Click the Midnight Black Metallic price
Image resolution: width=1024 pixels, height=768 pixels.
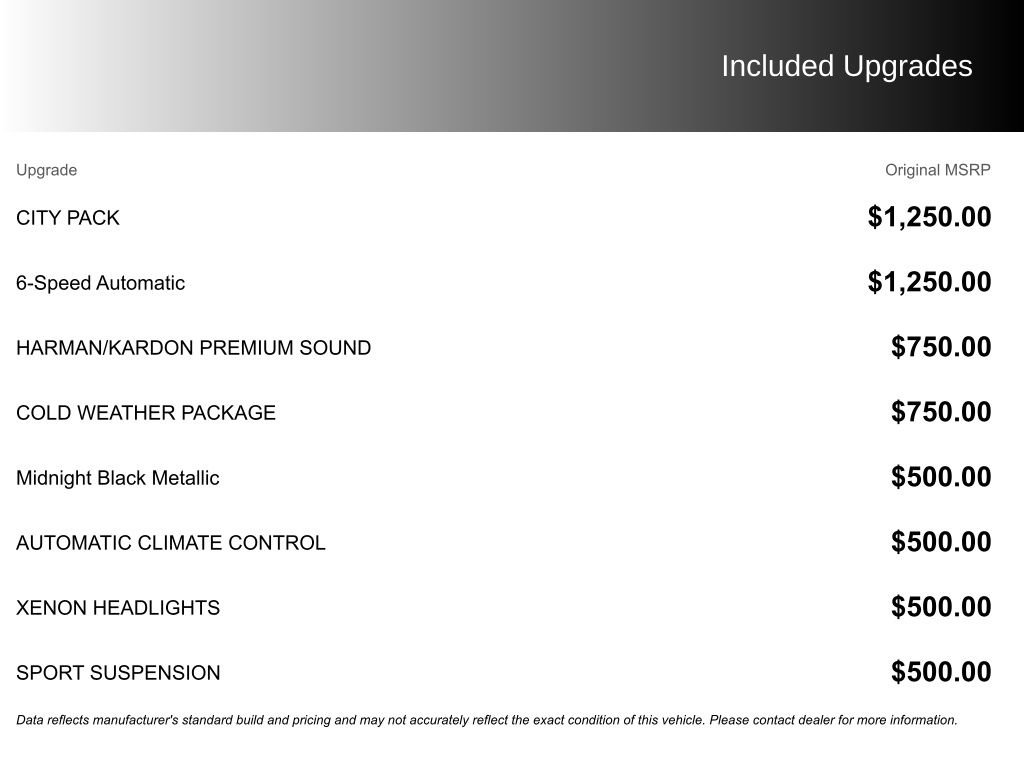[x=941, y=477]
